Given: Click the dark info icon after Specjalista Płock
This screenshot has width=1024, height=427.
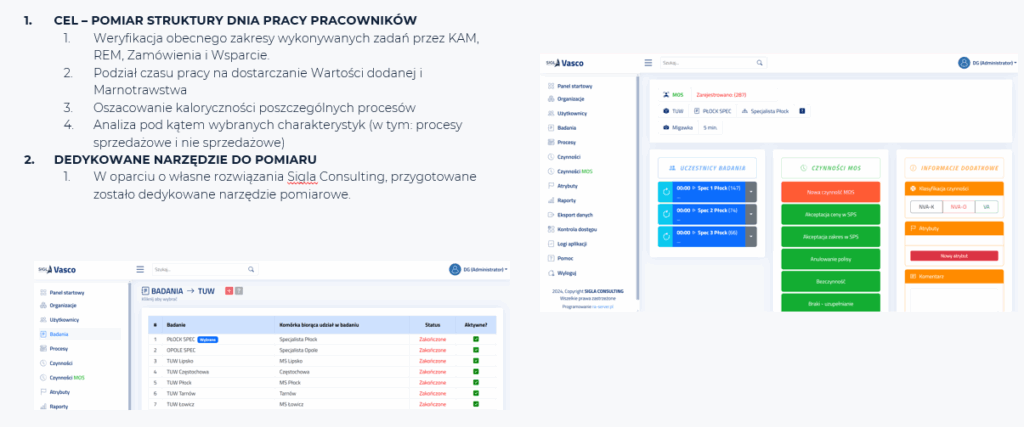Looking at the screenshot, I should coord(802,111).
